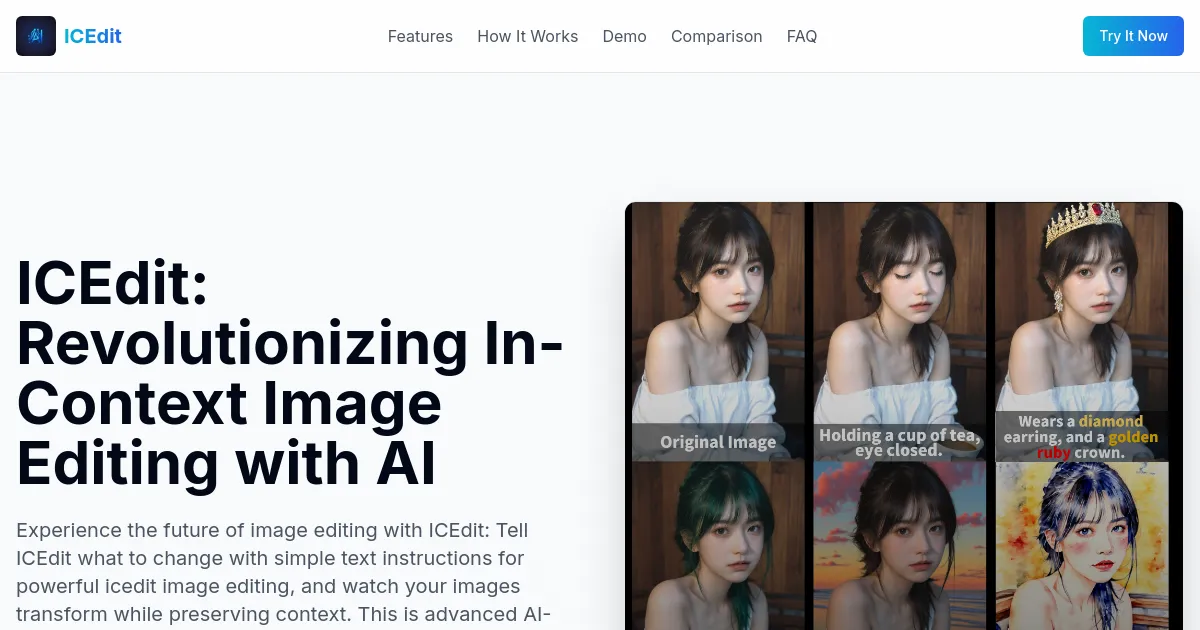Click the "ICEdit: Revolutionizing In-Context" main heading

pyautogui.click(x=290, y=373)
